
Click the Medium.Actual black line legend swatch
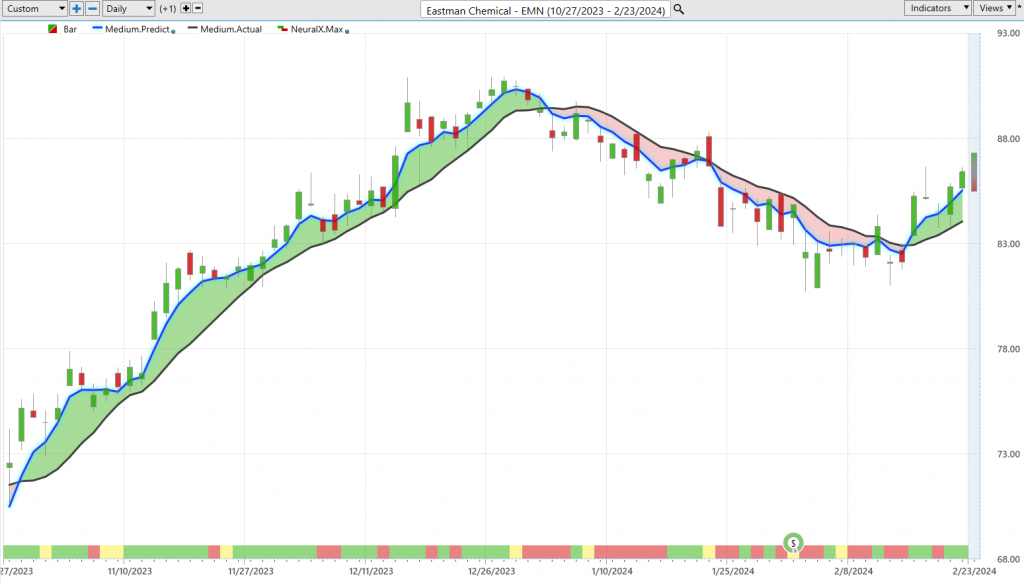click(193, 29)
